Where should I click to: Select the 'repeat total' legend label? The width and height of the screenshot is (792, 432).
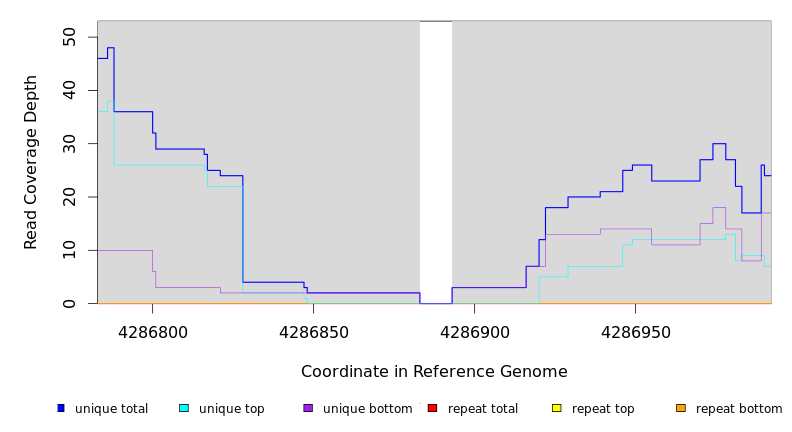tap(483, 409)
